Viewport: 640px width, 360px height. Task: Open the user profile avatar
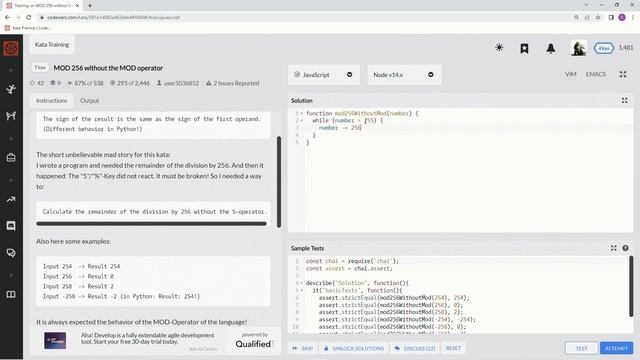(x=579, y=48)
